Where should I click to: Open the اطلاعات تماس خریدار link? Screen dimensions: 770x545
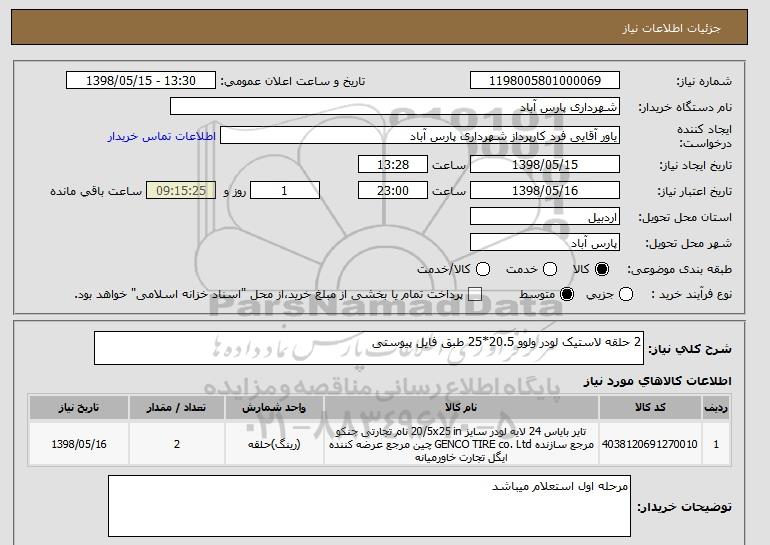pyautogui.click(x=162, y=136)
